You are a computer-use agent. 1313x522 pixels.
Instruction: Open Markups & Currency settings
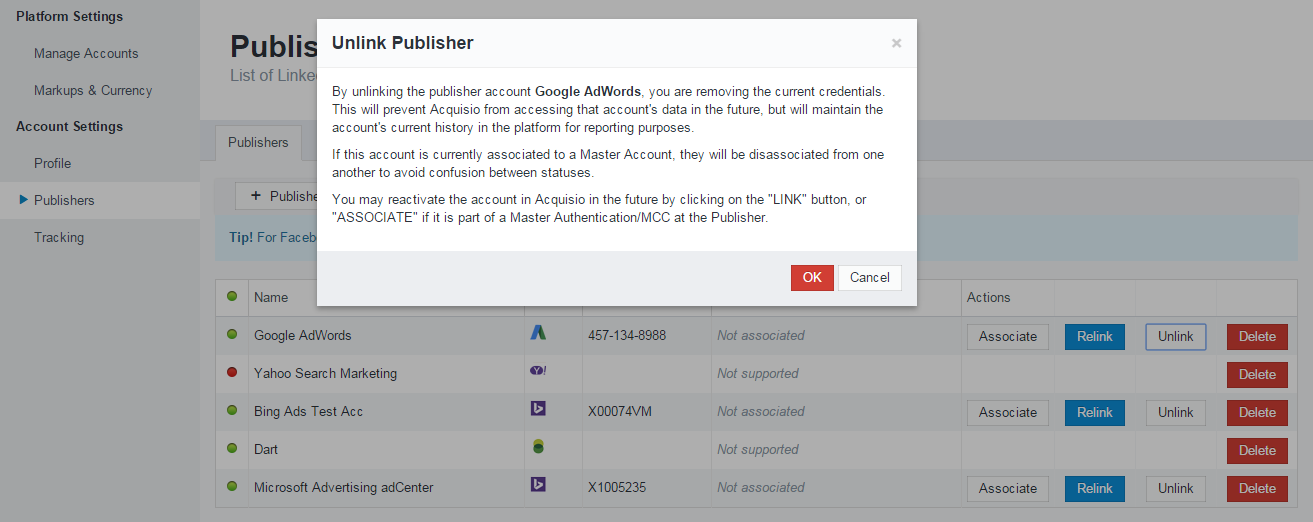[x=93, y=90]
